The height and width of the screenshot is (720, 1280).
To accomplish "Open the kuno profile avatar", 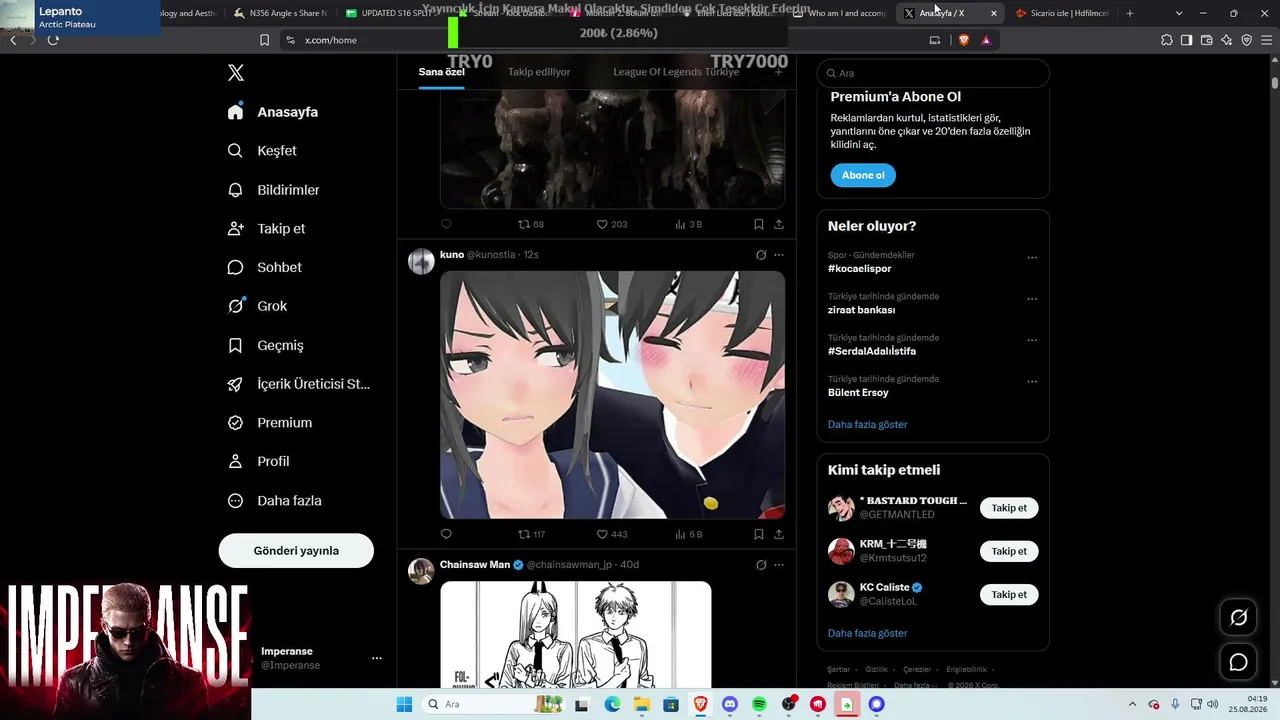I will click(422, 261).
